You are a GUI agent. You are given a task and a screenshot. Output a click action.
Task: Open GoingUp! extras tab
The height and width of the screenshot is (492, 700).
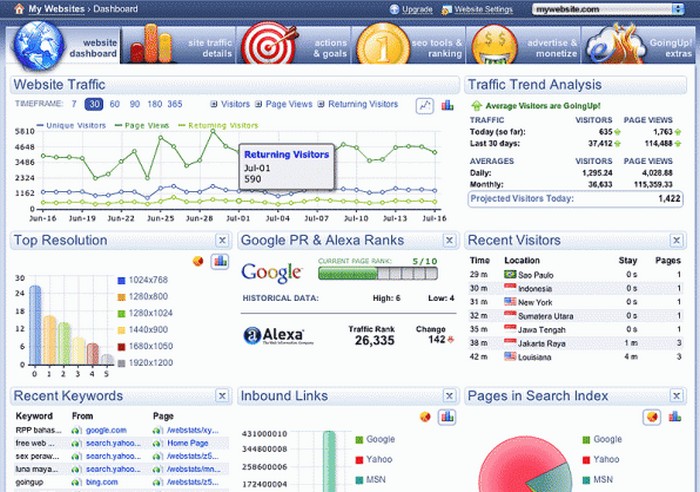point(638,45)
